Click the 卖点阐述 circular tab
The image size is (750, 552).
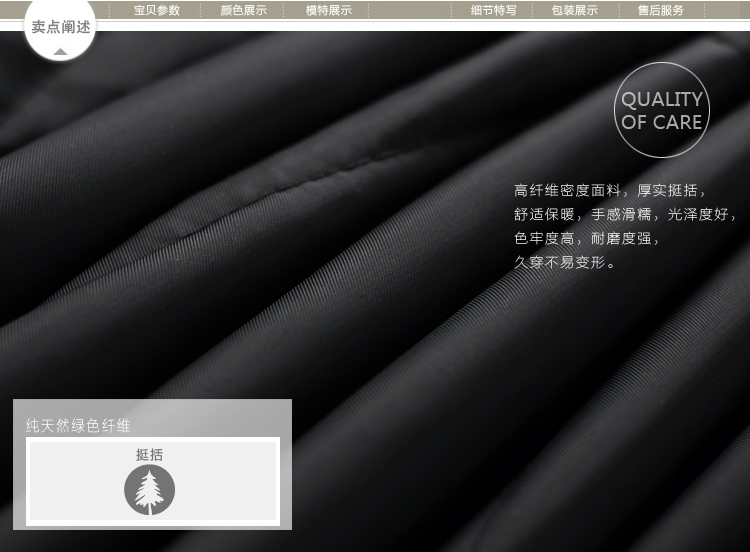tap(60, 28)
